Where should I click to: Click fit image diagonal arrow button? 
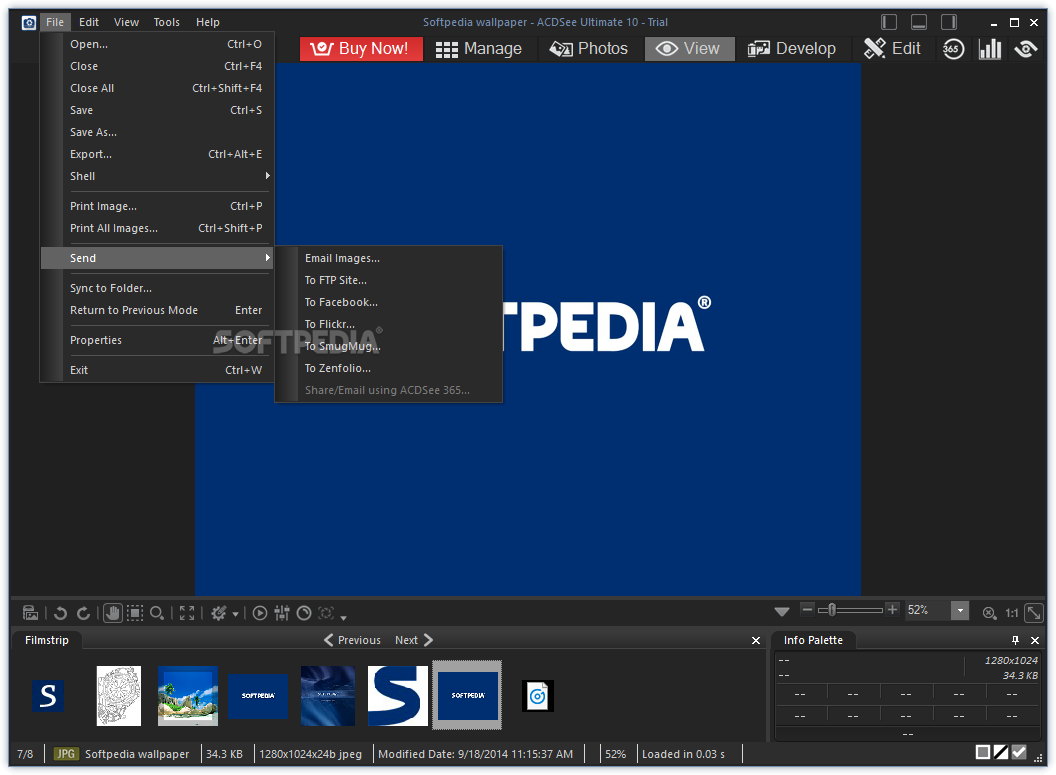pyautogui.click(x=1033, y=613)
